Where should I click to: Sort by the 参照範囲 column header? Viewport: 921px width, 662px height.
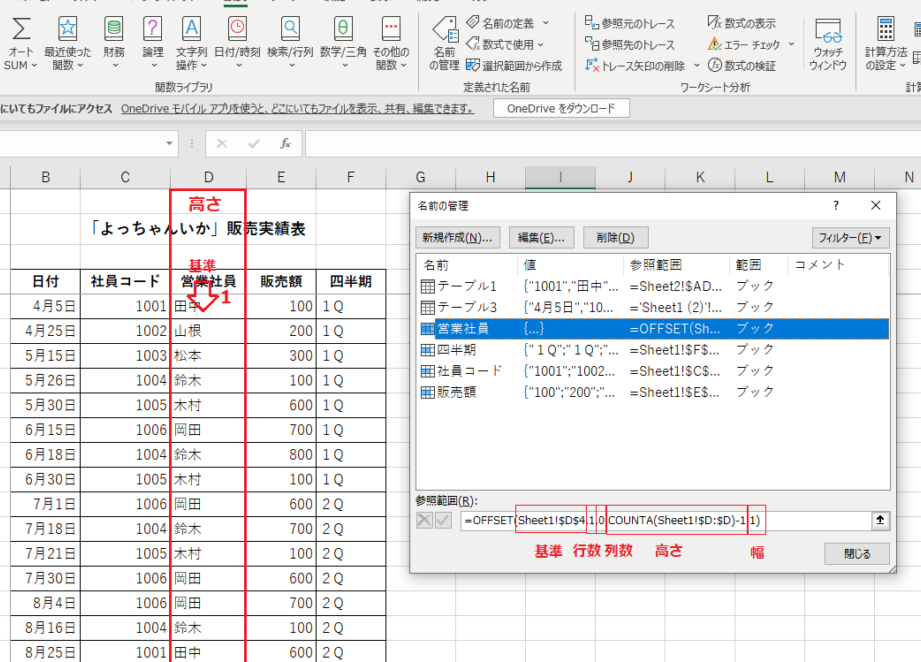click(x=676, y=265)
